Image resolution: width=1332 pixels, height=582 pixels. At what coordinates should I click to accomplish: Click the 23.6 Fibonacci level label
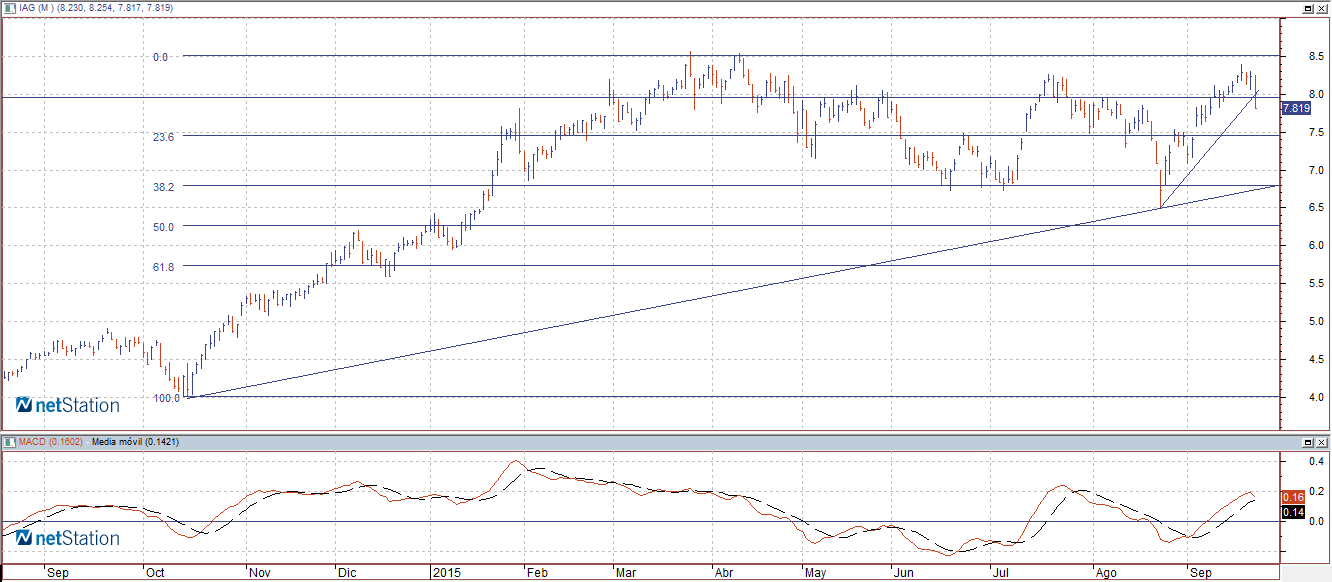pos(164,137)
